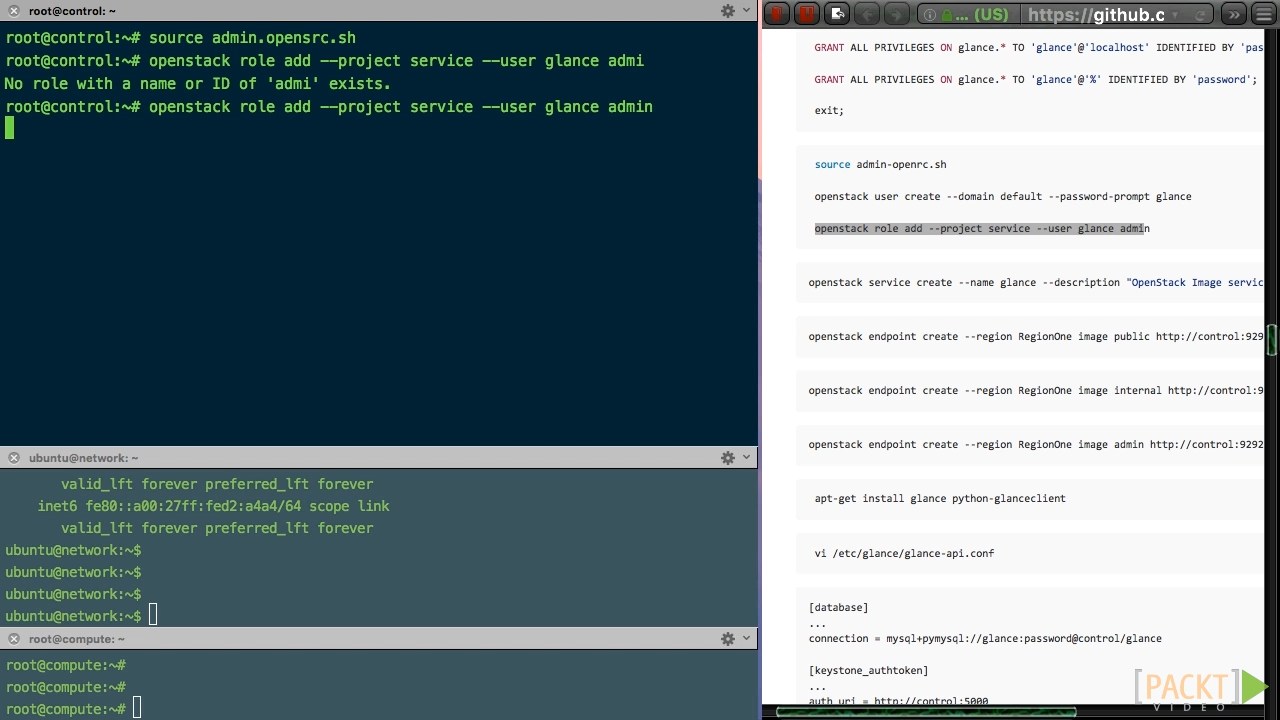1280x720 pixels.
Task: Reload the page with the refresh icon
Action: (x=1199, y=15)
